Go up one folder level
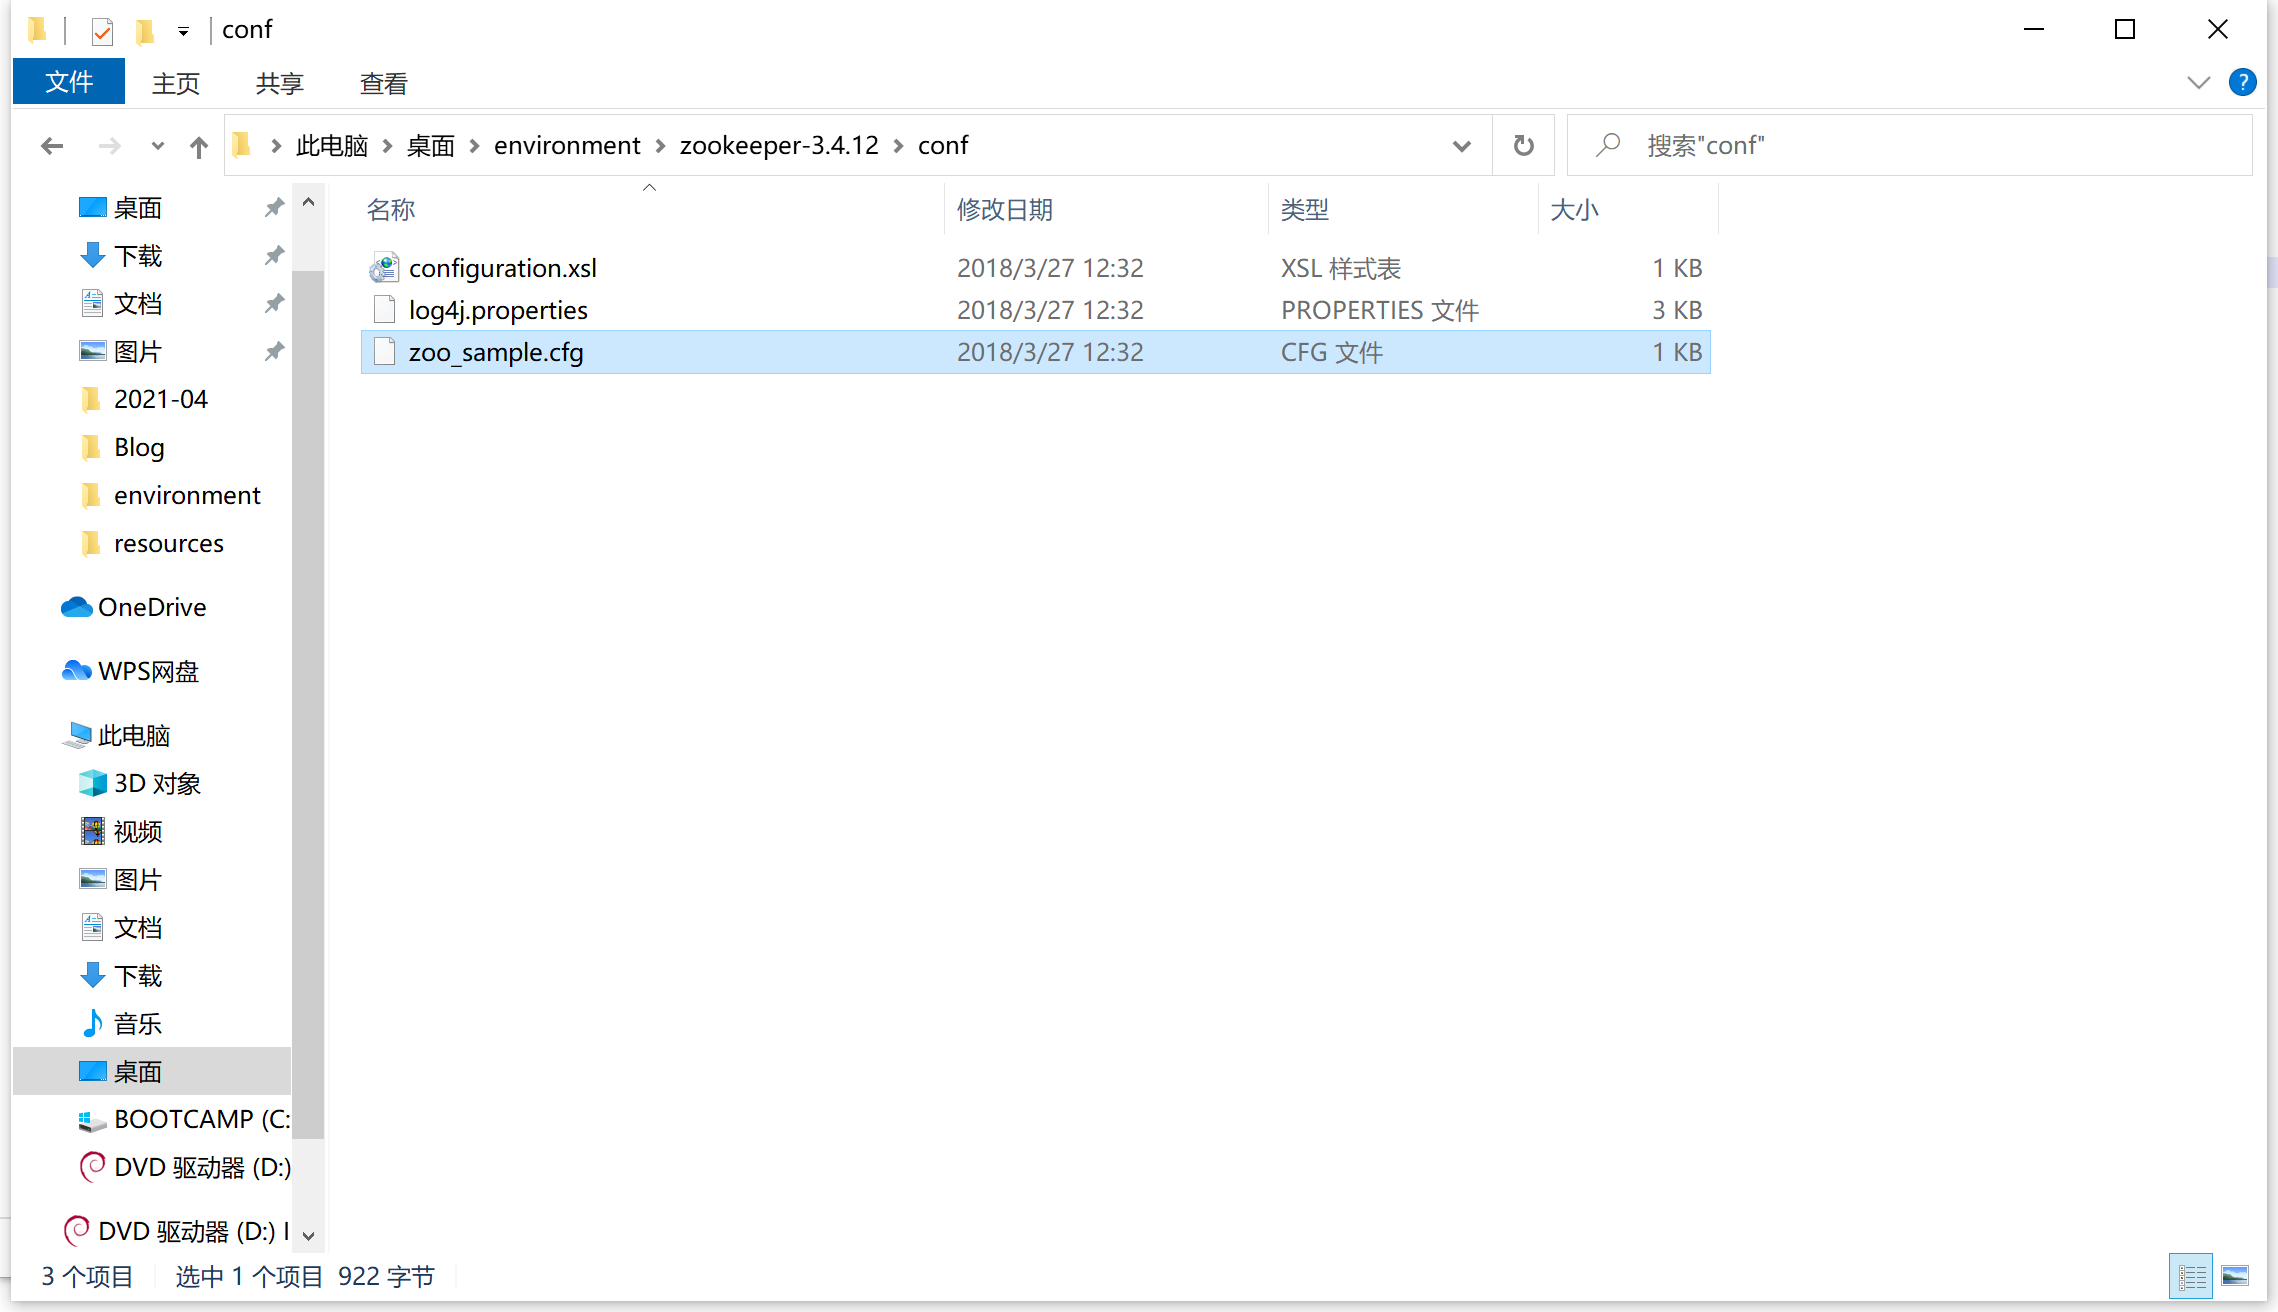 point(199,147)
